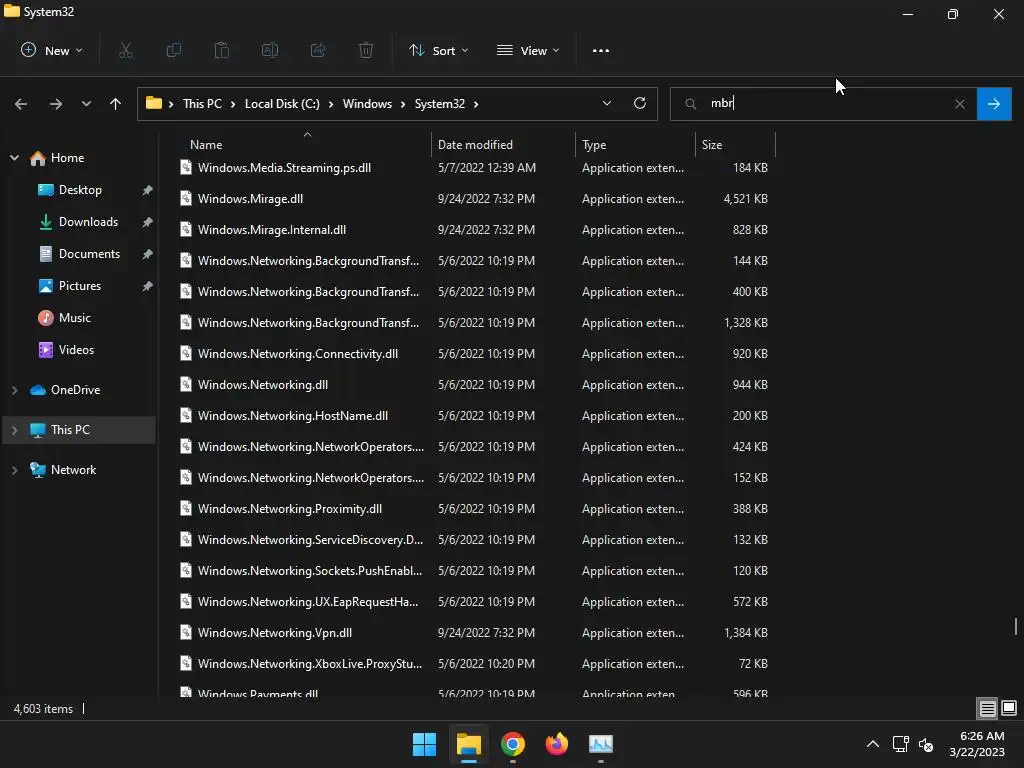Open Pictures in navigation pane
The image size is (1024, 768).
pos(80,286)
